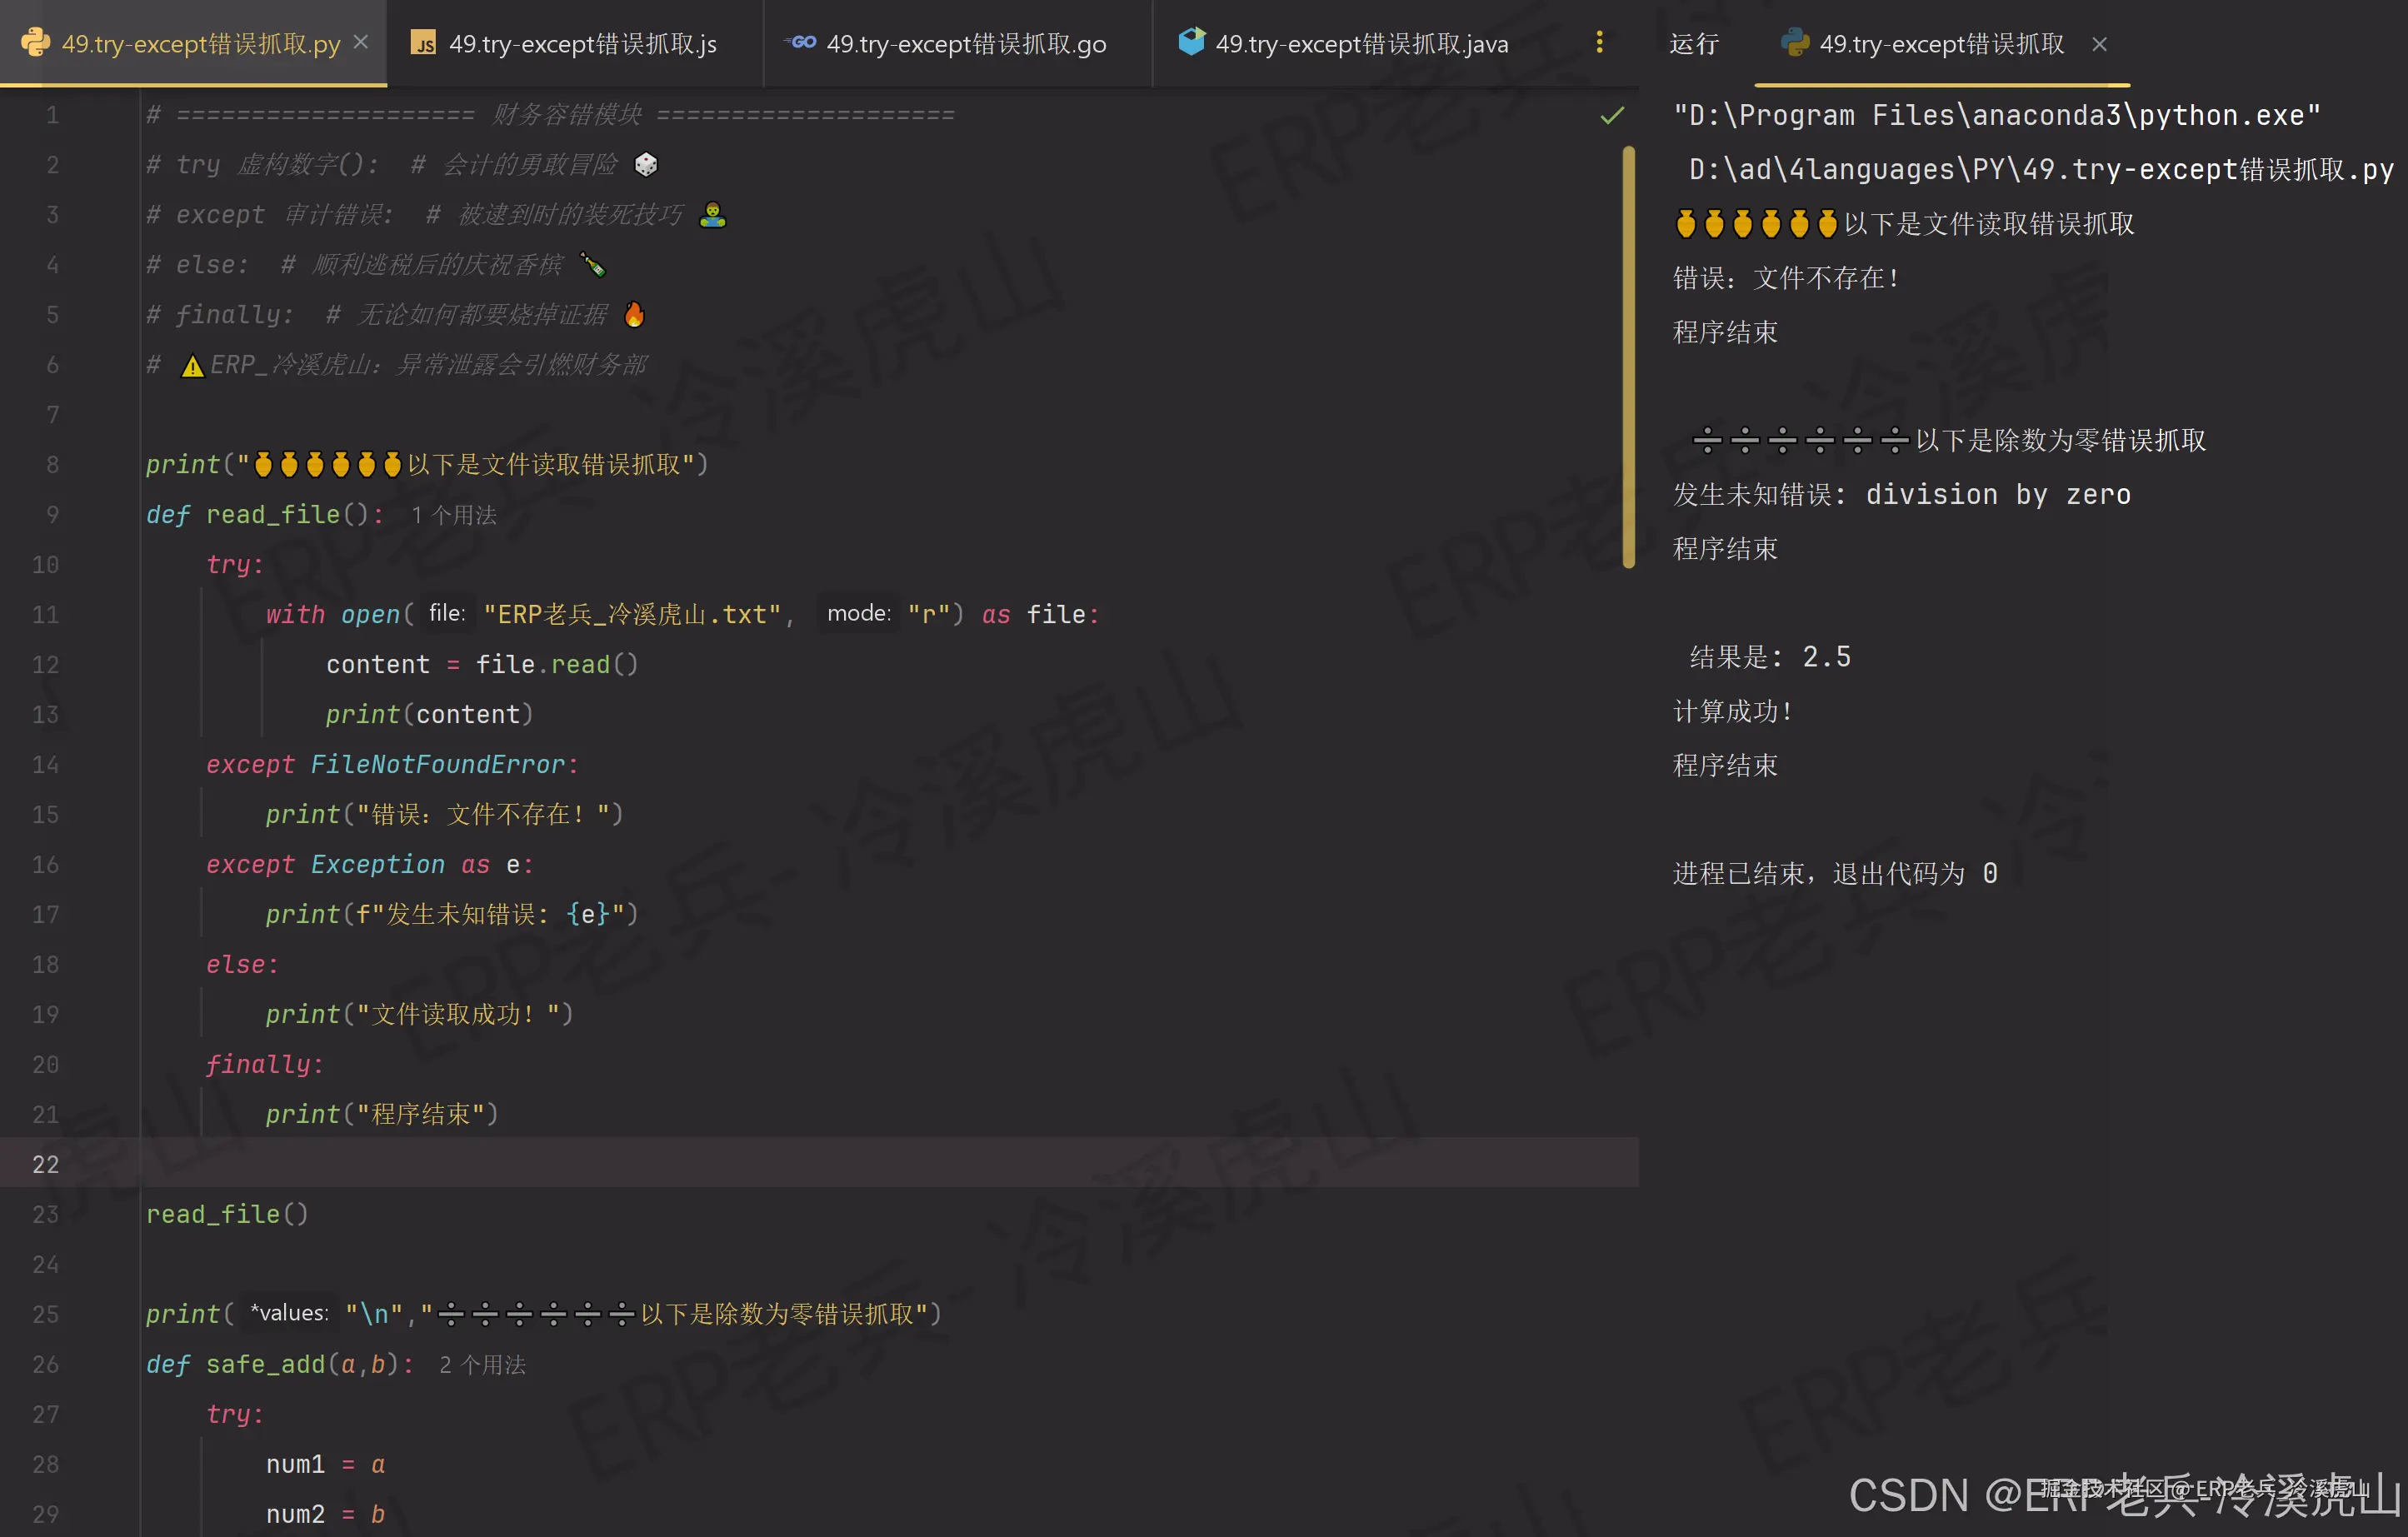Click line number 22 in gutter

click(45, 1164)
